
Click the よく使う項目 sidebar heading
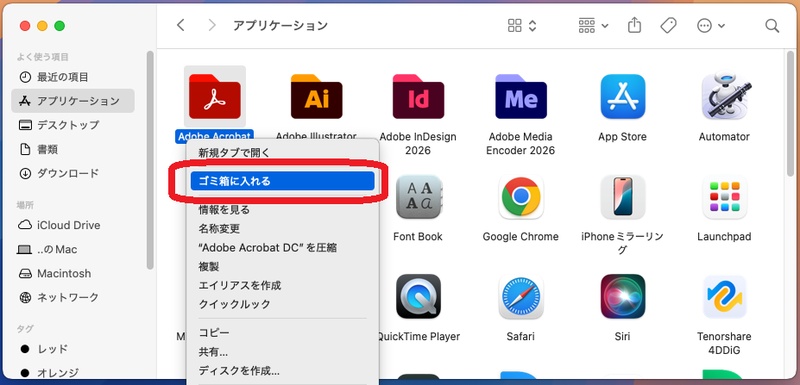click(x=43, y=57)
